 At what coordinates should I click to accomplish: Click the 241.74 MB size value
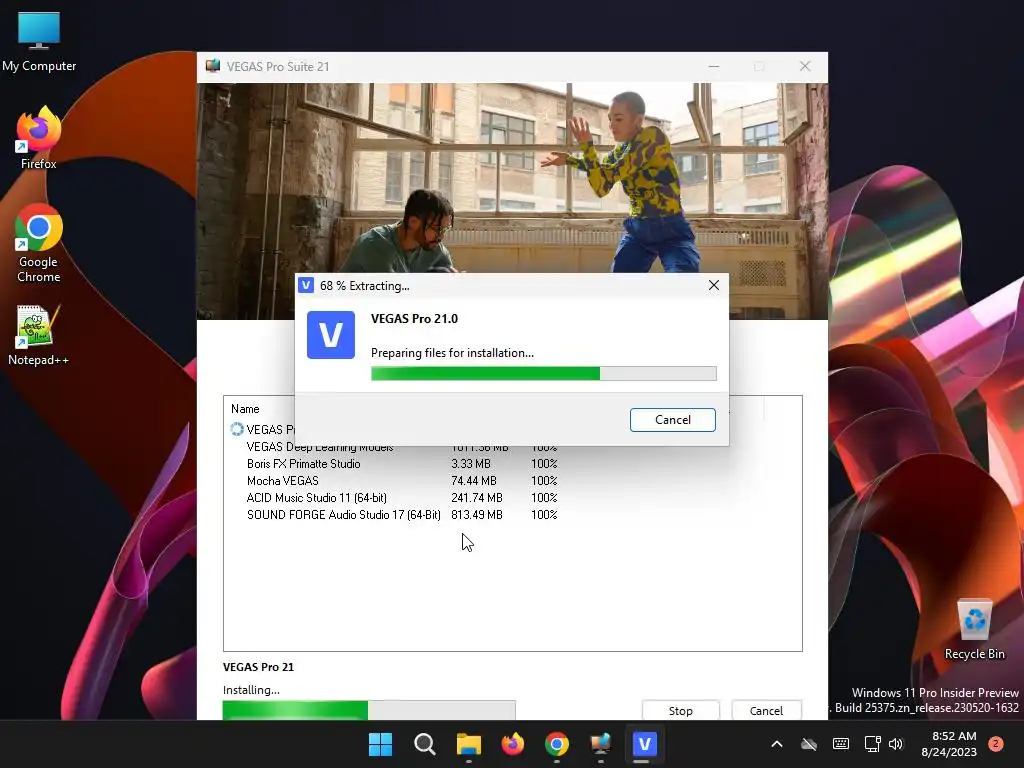477,498
